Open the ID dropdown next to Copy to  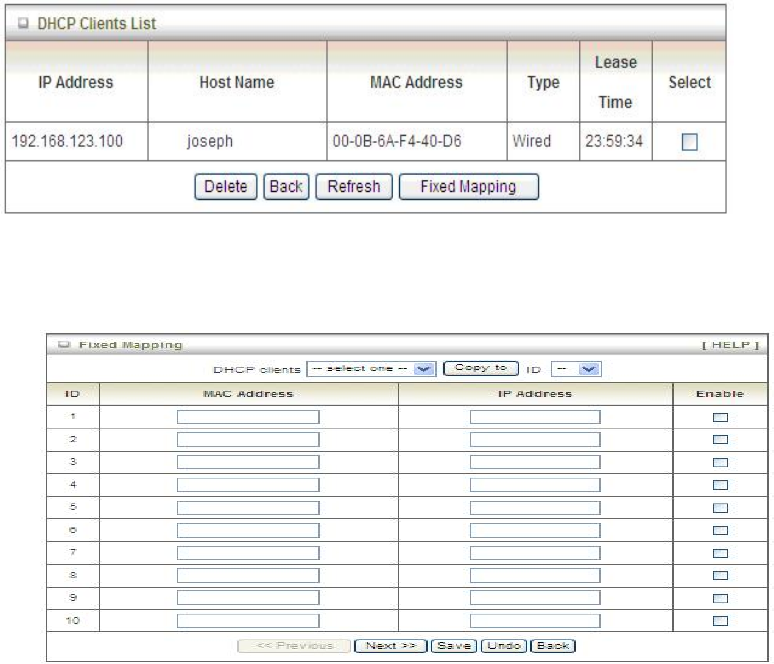click(x=576, y=369)
